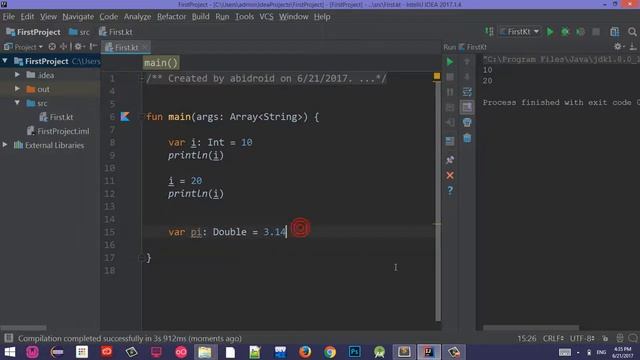Open Windows Start button
The width and height of the screenshot is (640, 360).
pos(10,352)
